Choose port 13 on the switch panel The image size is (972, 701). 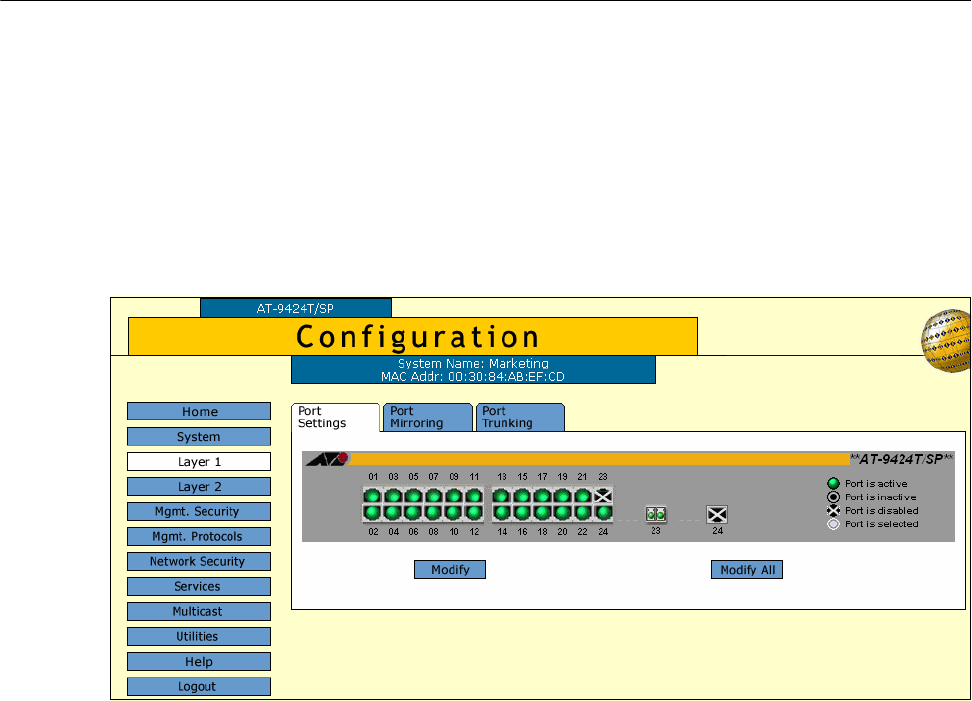502,496
